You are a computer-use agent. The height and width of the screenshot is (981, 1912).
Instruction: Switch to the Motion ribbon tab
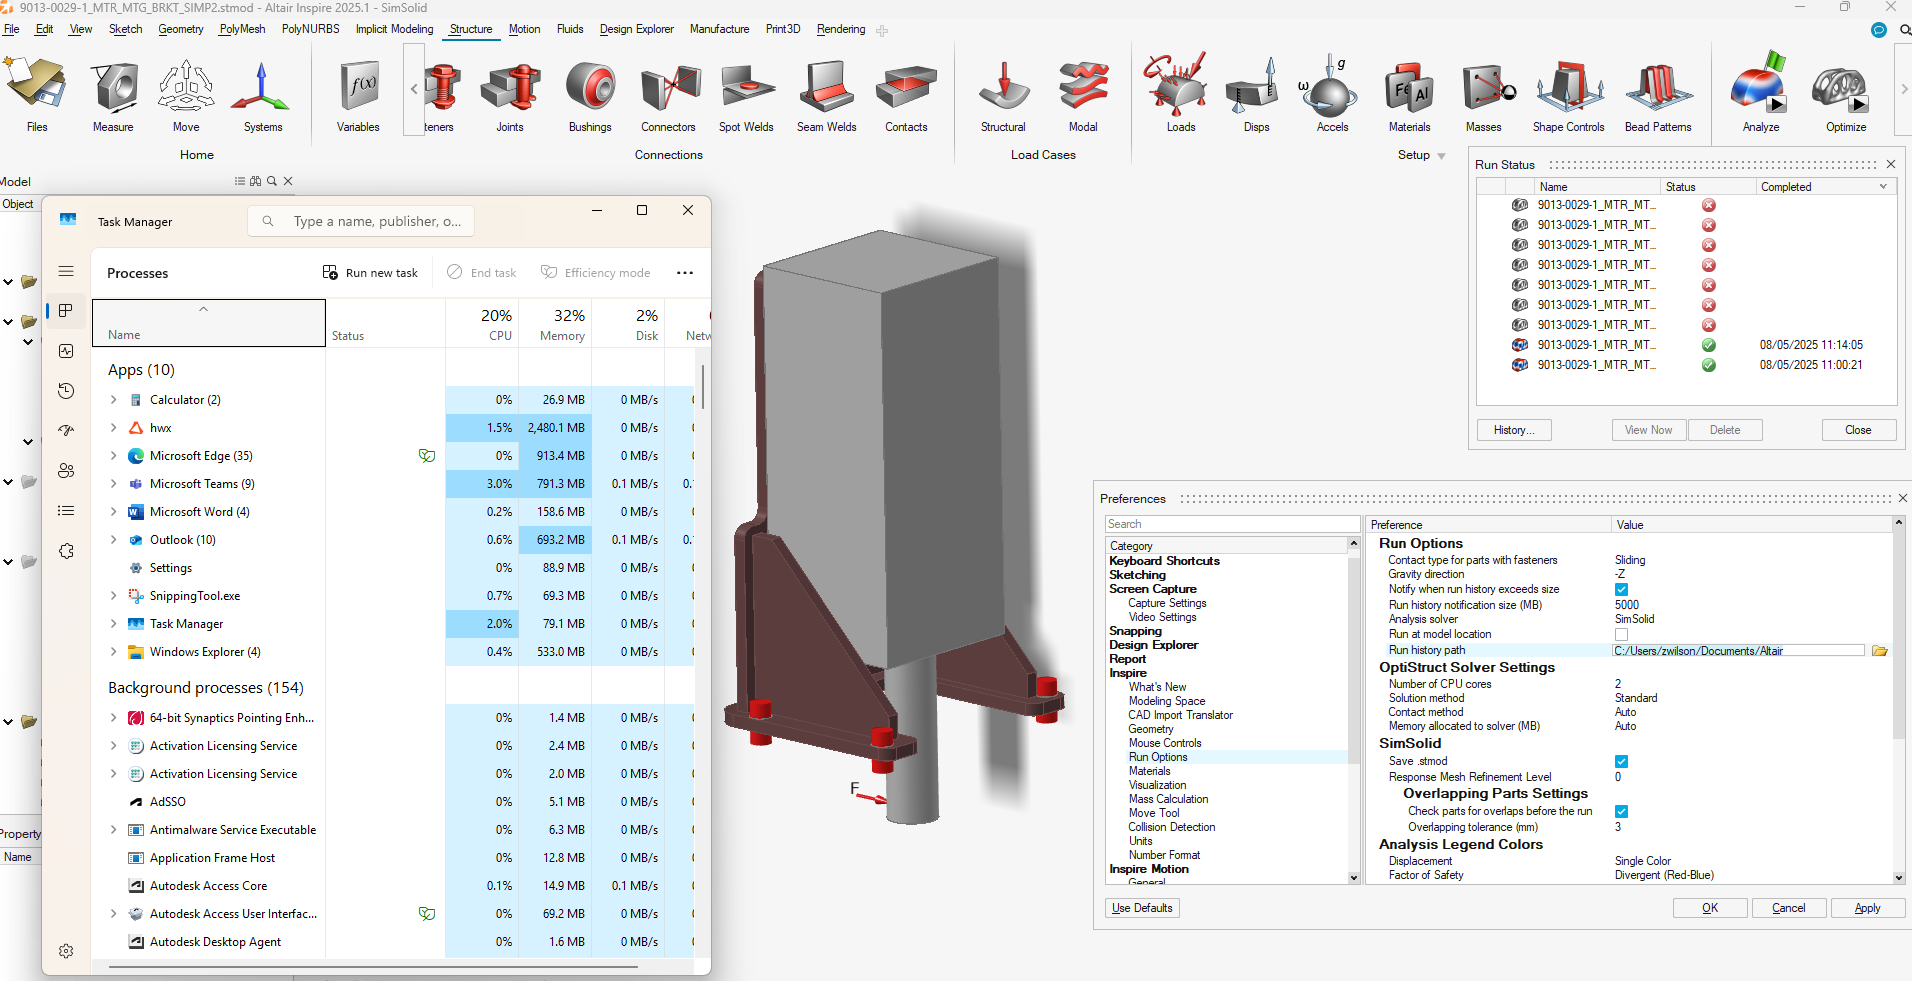[524, 29]
